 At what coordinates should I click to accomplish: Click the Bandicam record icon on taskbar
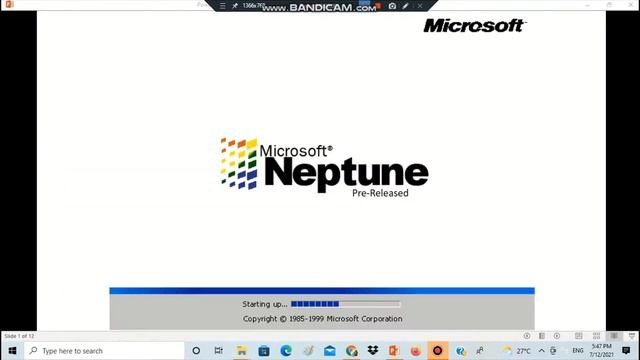(x=438, y=351)
